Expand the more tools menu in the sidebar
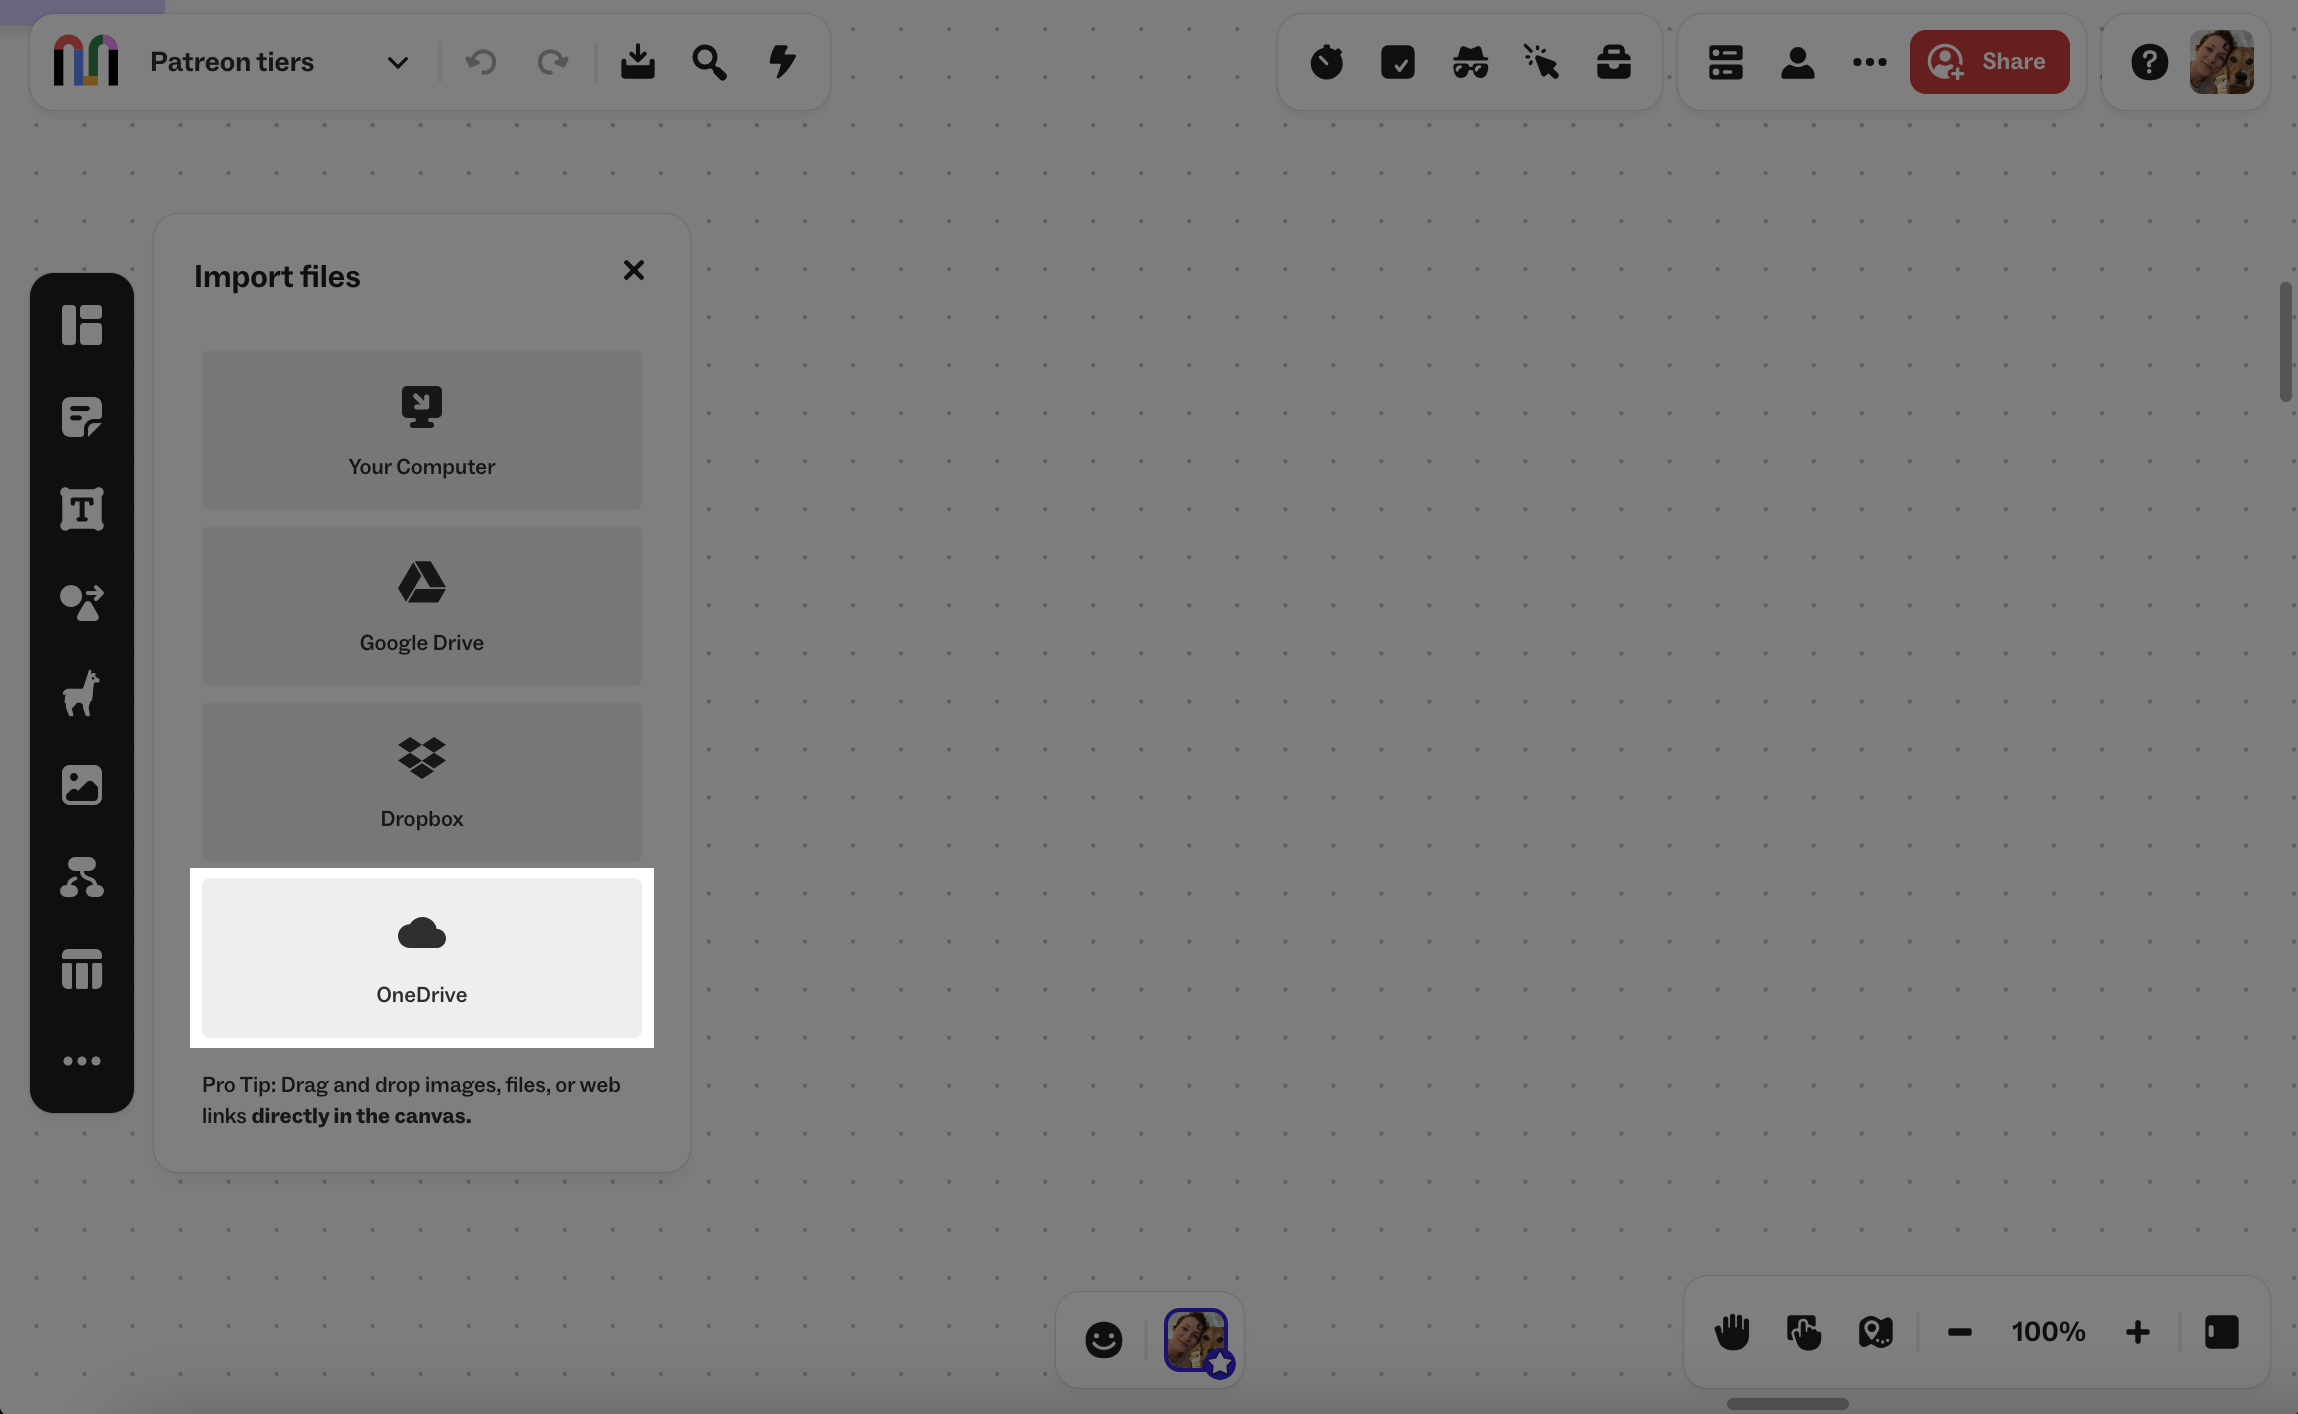The height and width of the screenshot is (1414, 2298). pos(81,1060)
